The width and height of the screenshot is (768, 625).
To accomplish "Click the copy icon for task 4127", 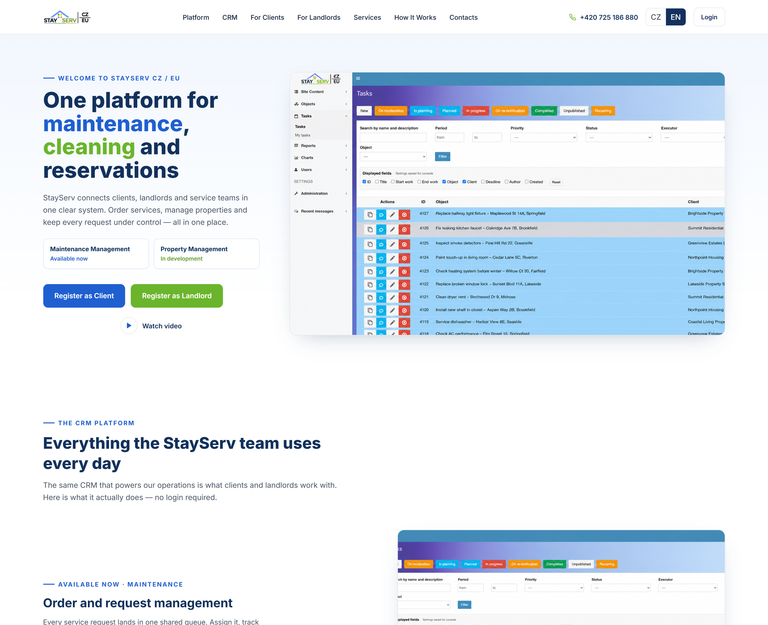I will (x=370, y=215).
